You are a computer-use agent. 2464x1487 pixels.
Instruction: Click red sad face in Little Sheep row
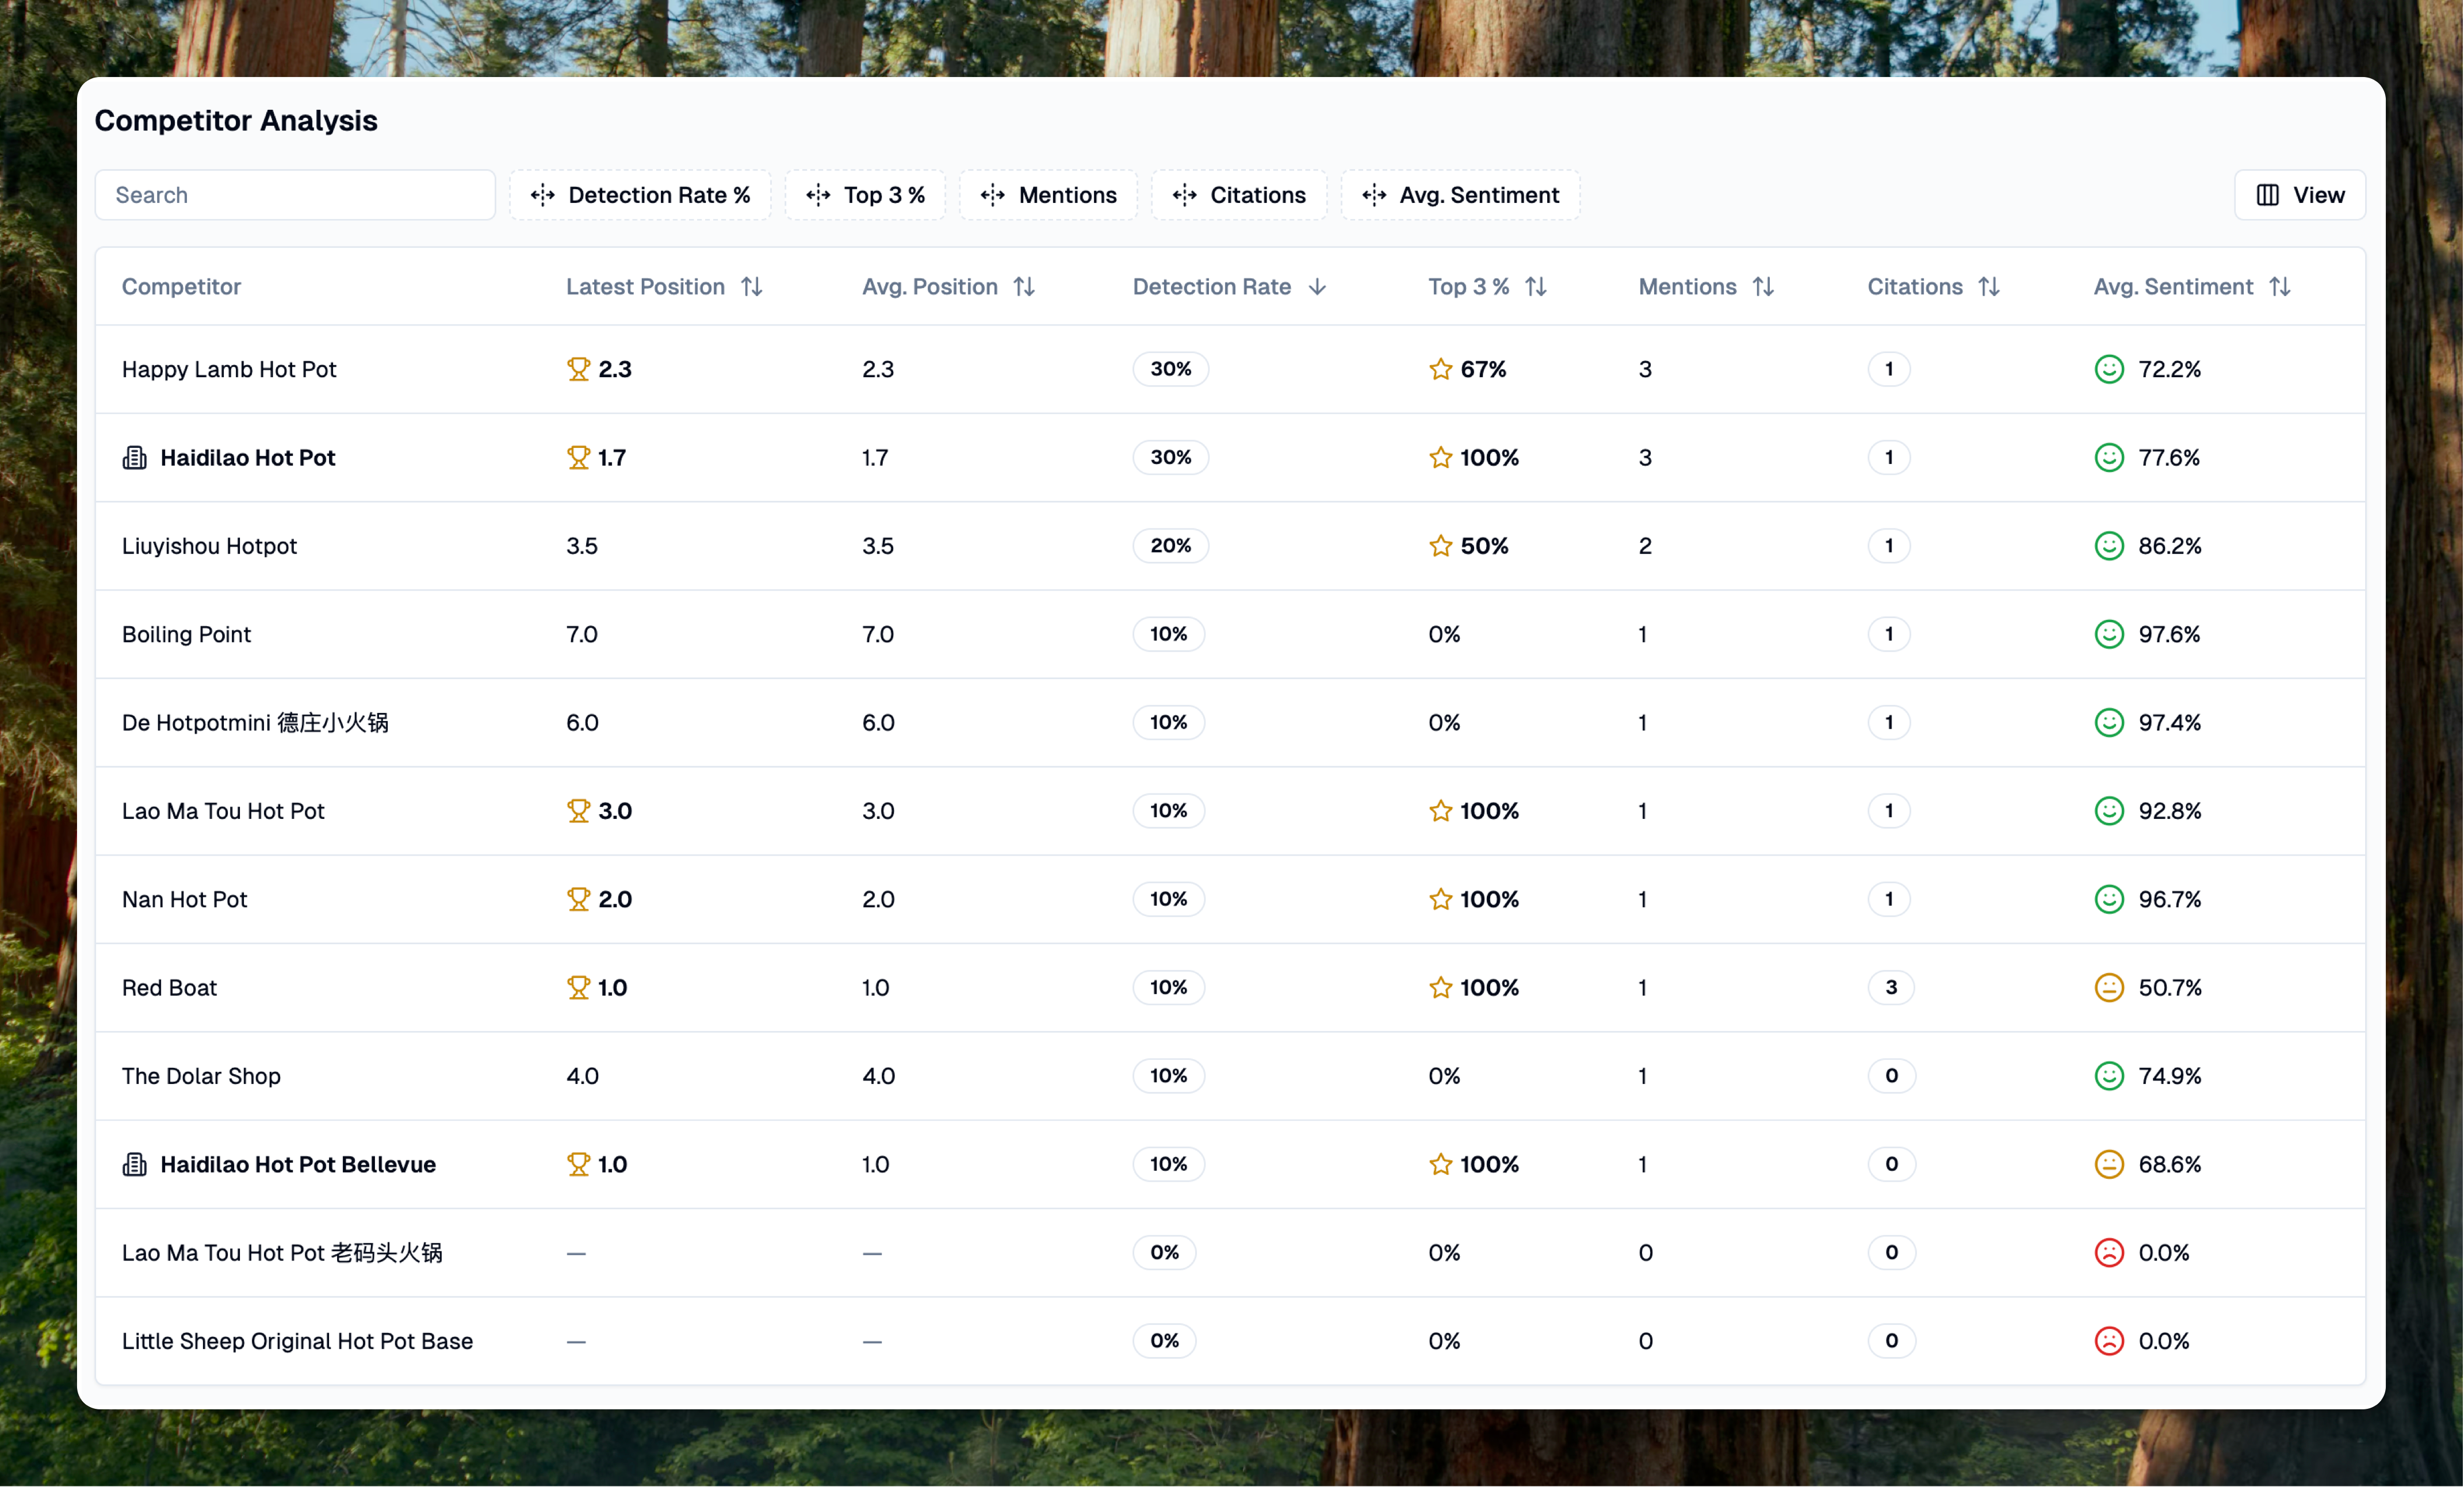[2109, 1341]
